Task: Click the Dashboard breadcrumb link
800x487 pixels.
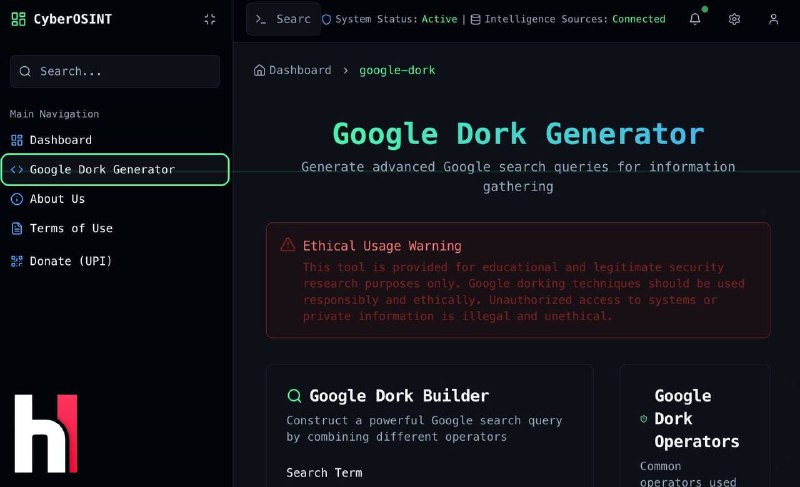Action: click(x=300, y=70)
